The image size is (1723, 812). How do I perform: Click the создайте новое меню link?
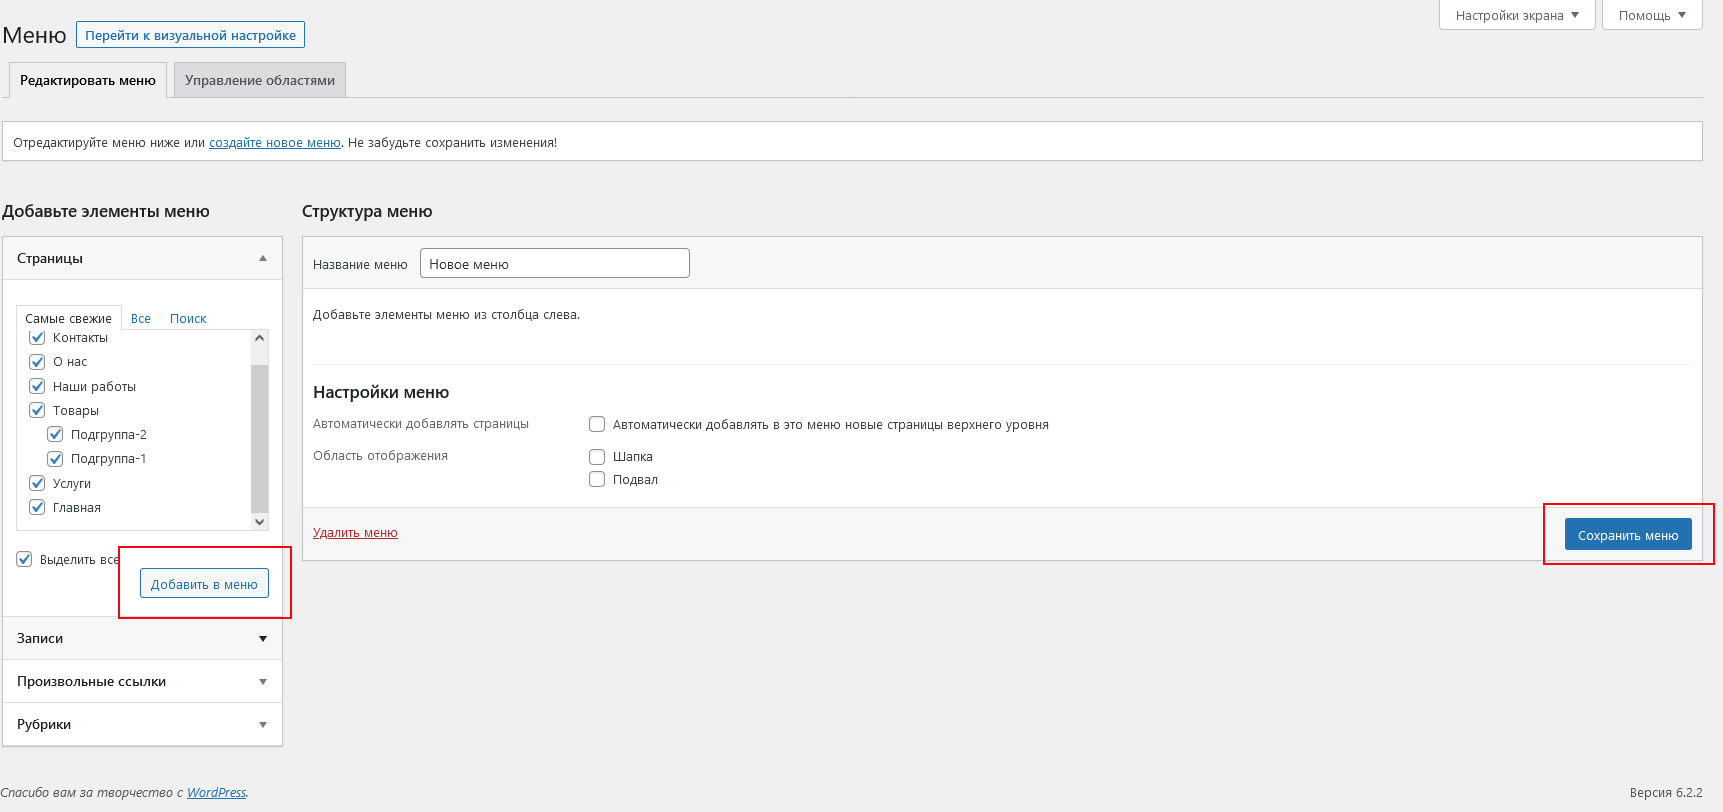tap(275, 143)
